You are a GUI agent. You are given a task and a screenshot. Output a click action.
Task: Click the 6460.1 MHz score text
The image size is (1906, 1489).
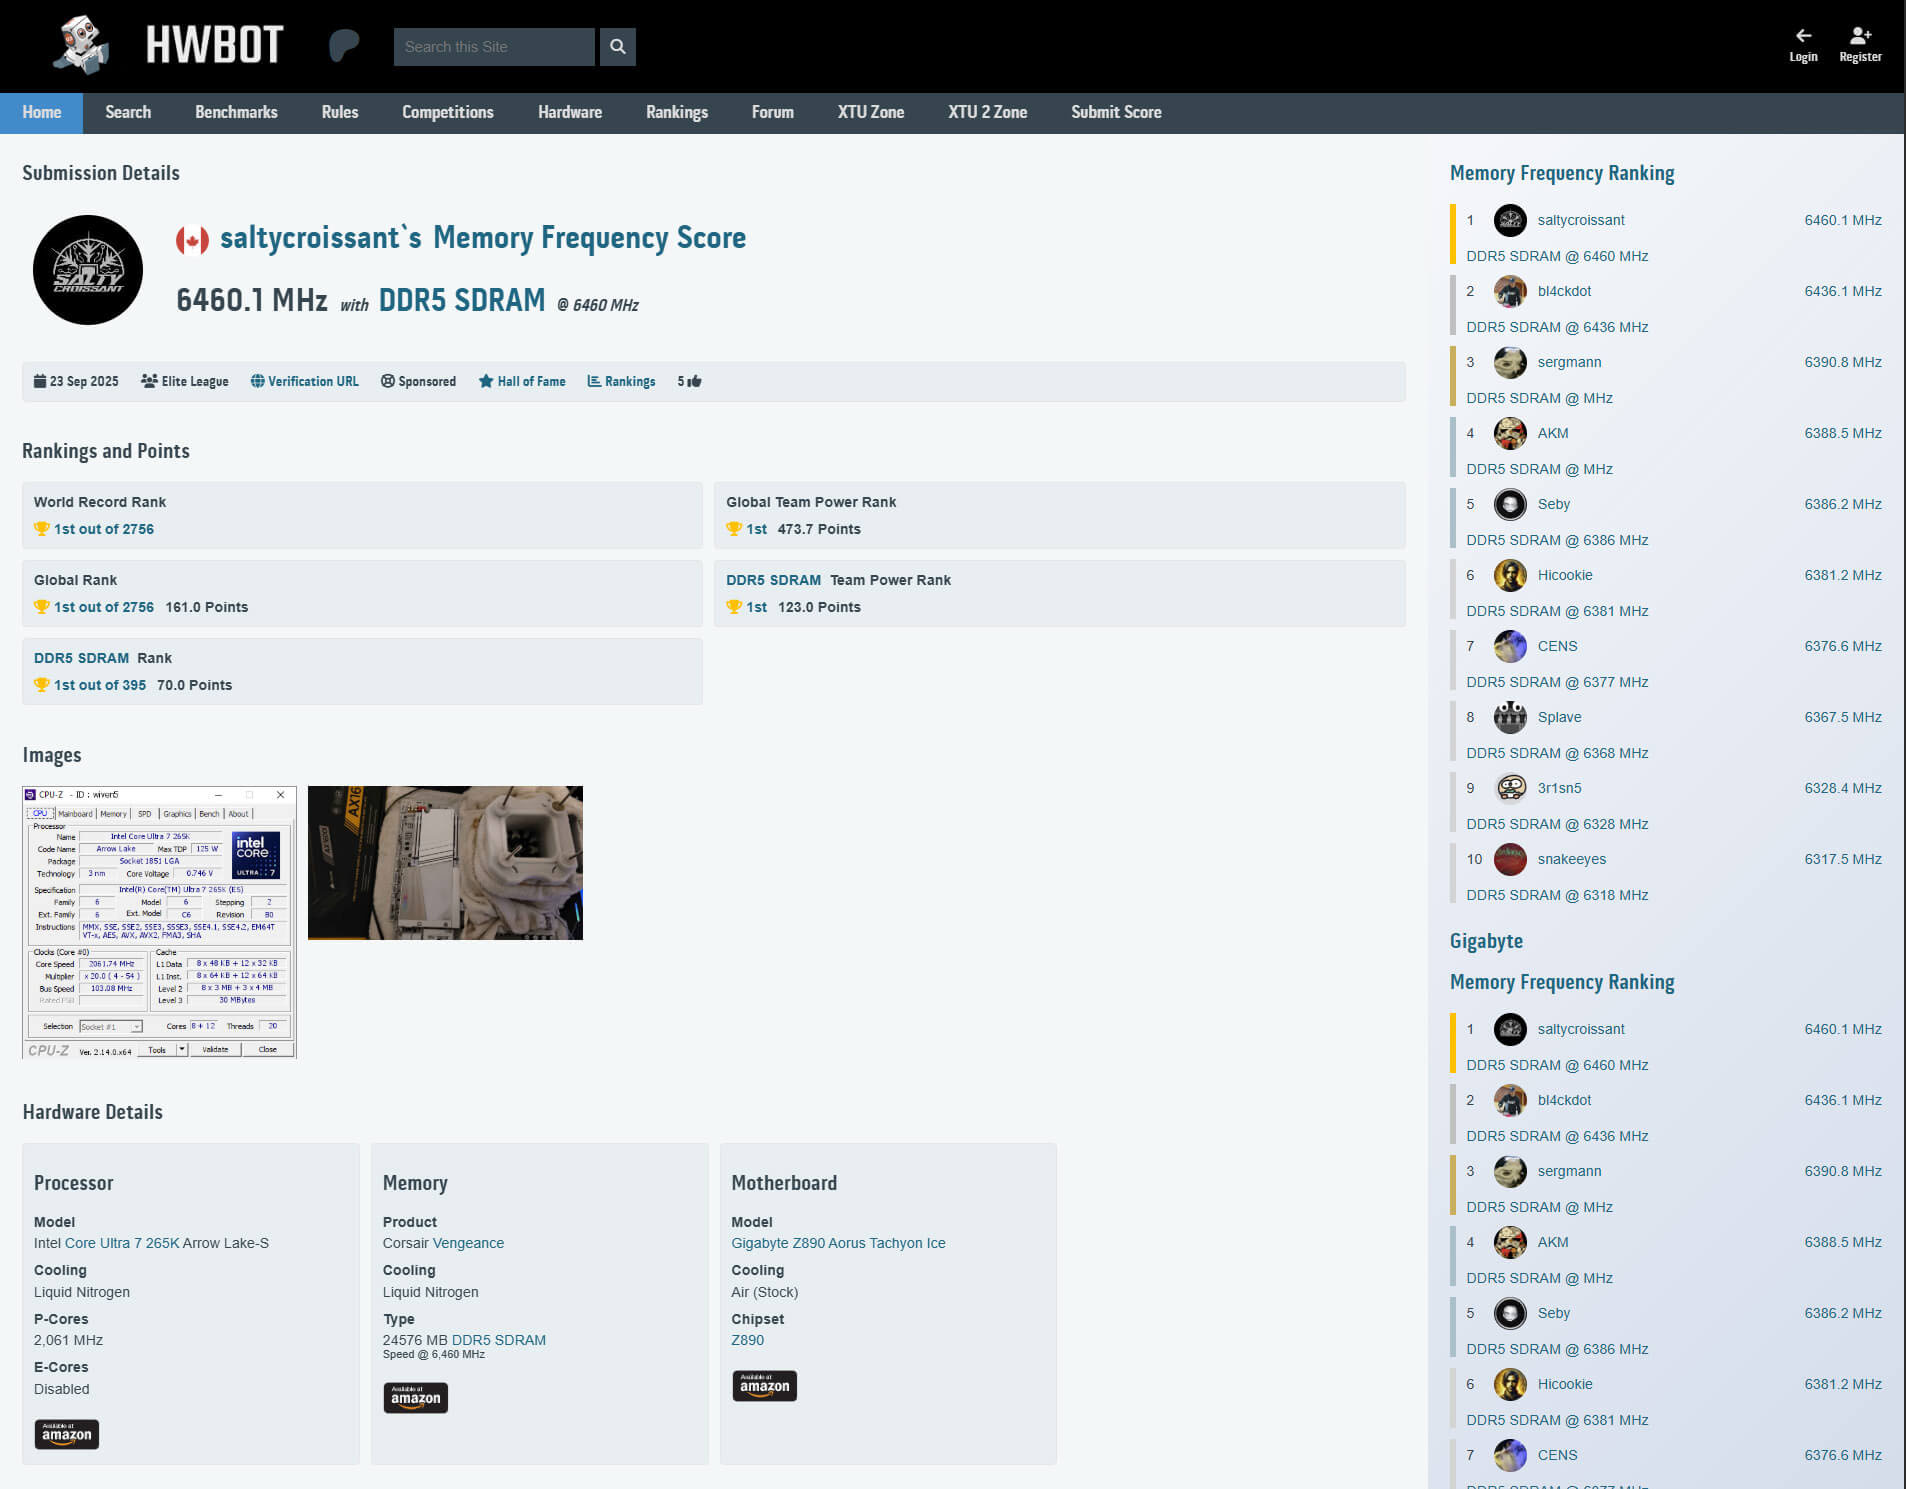coord(252,300)
